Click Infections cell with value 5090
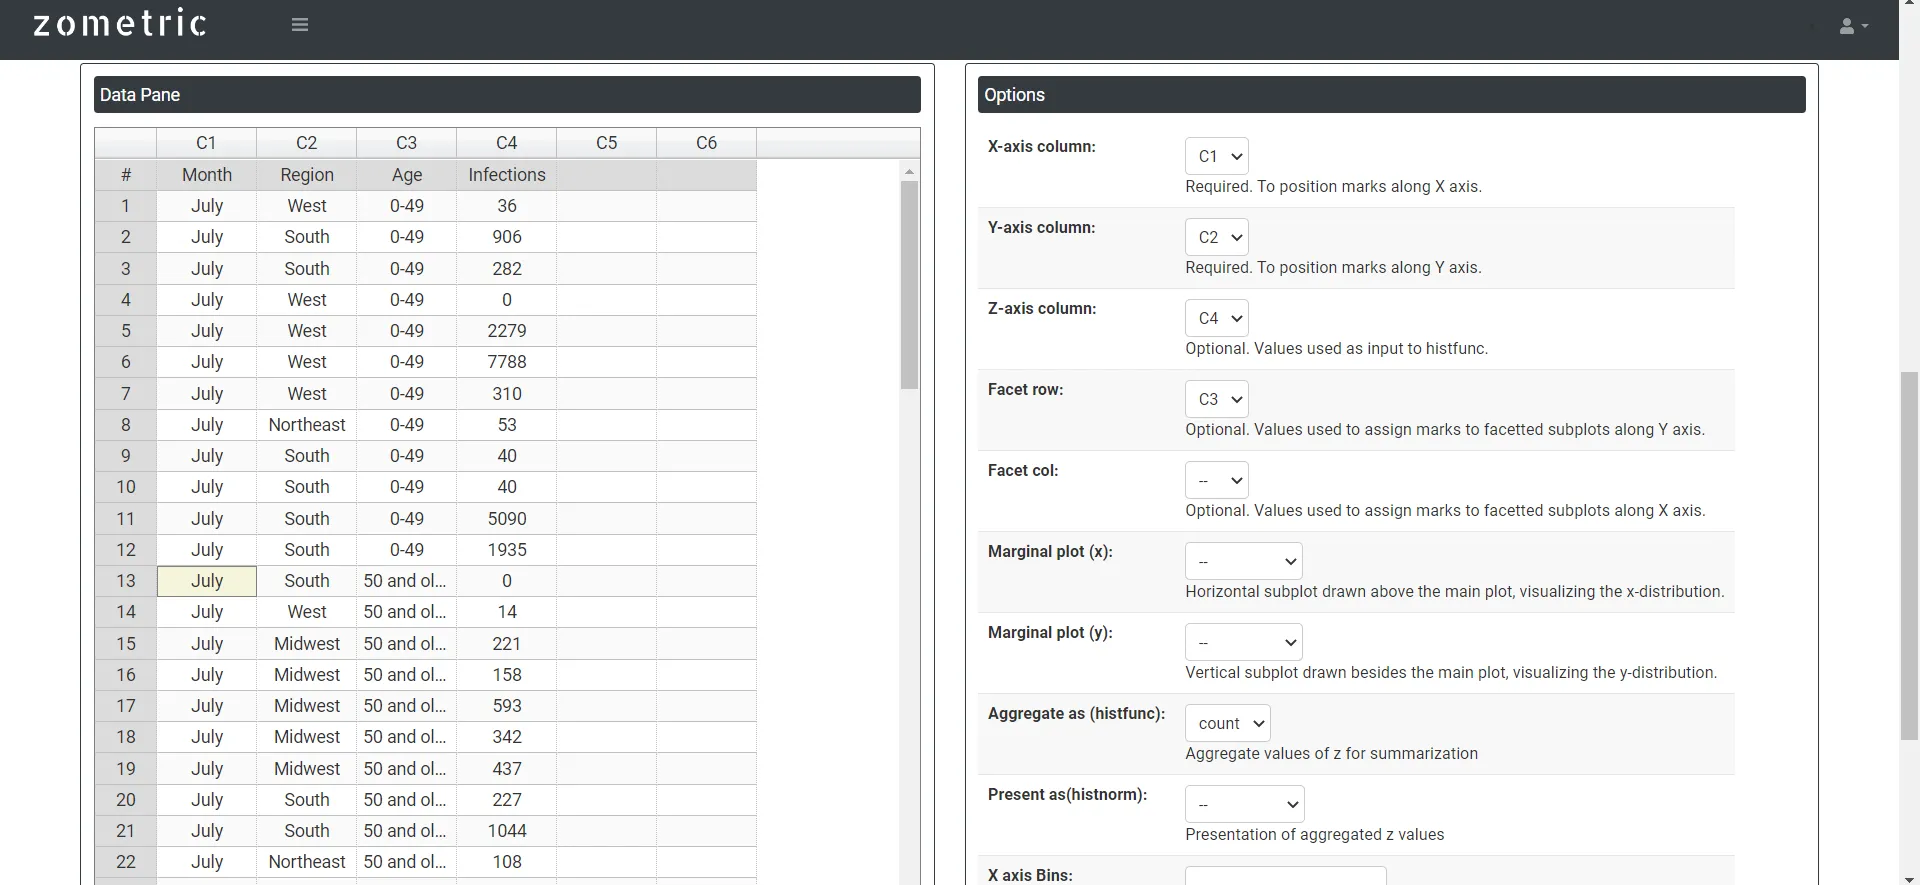1920x885 pixels. pos(507,519)
